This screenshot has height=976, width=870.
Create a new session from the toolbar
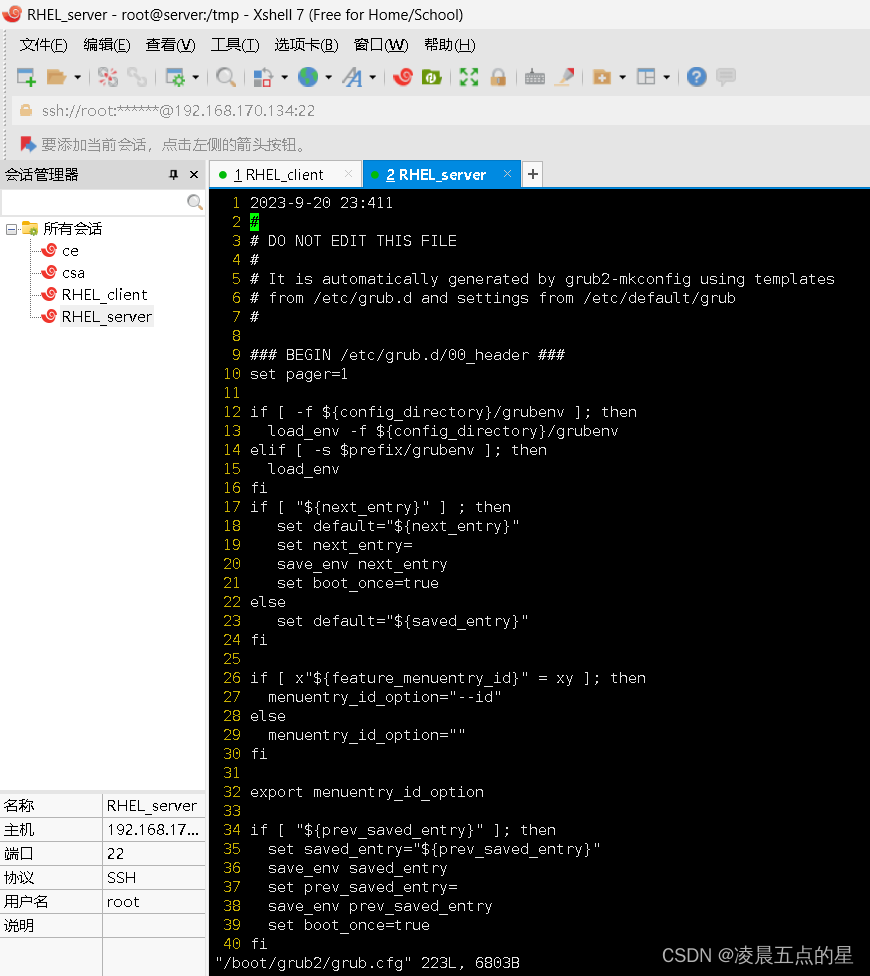(24, 76)
